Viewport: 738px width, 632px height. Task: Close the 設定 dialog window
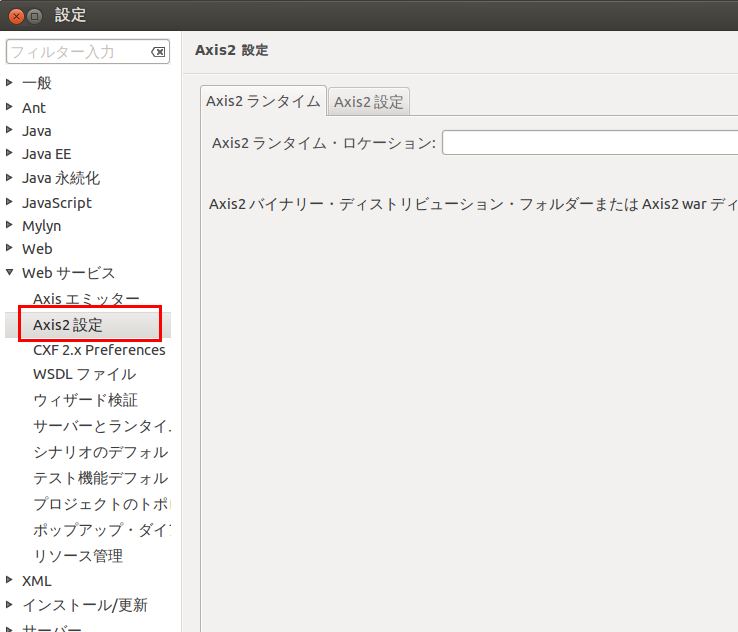point(16,16)
